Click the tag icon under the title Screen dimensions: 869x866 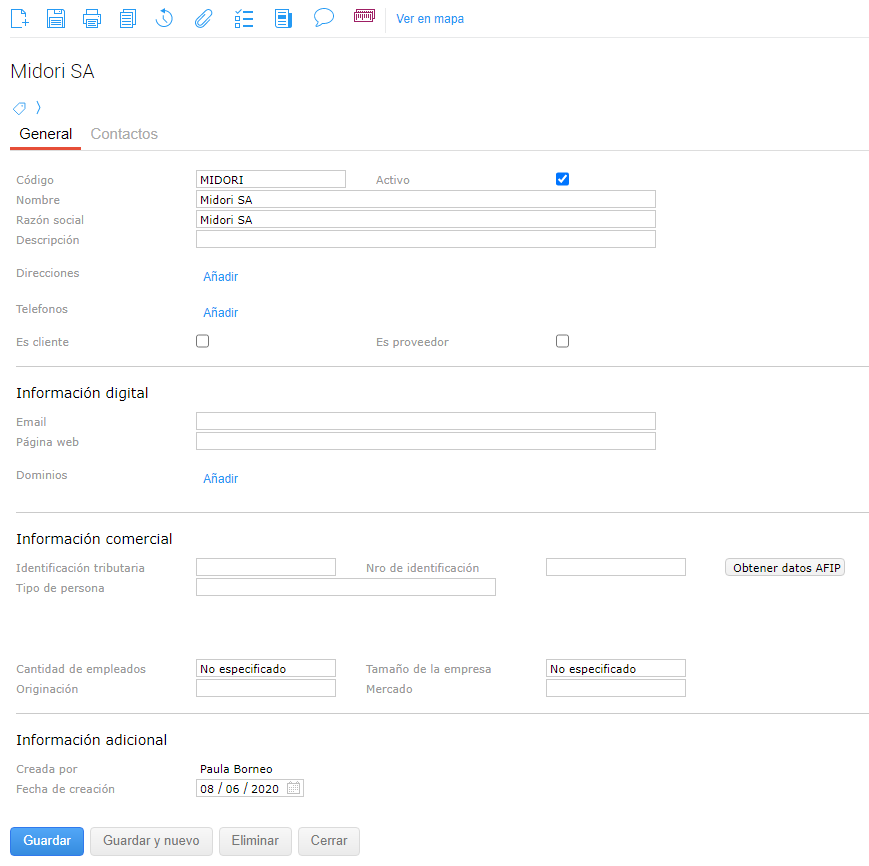point(19,108)
